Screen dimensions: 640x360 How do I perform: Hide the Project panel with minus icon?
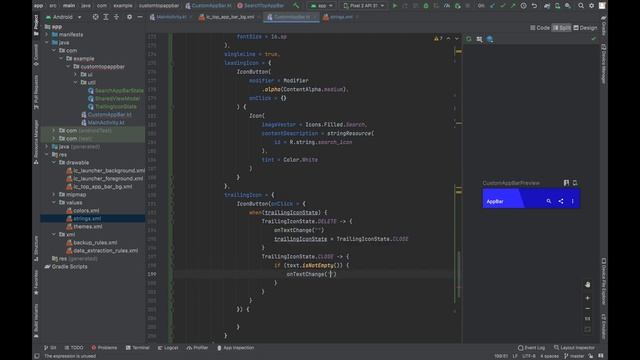[140, 17]
